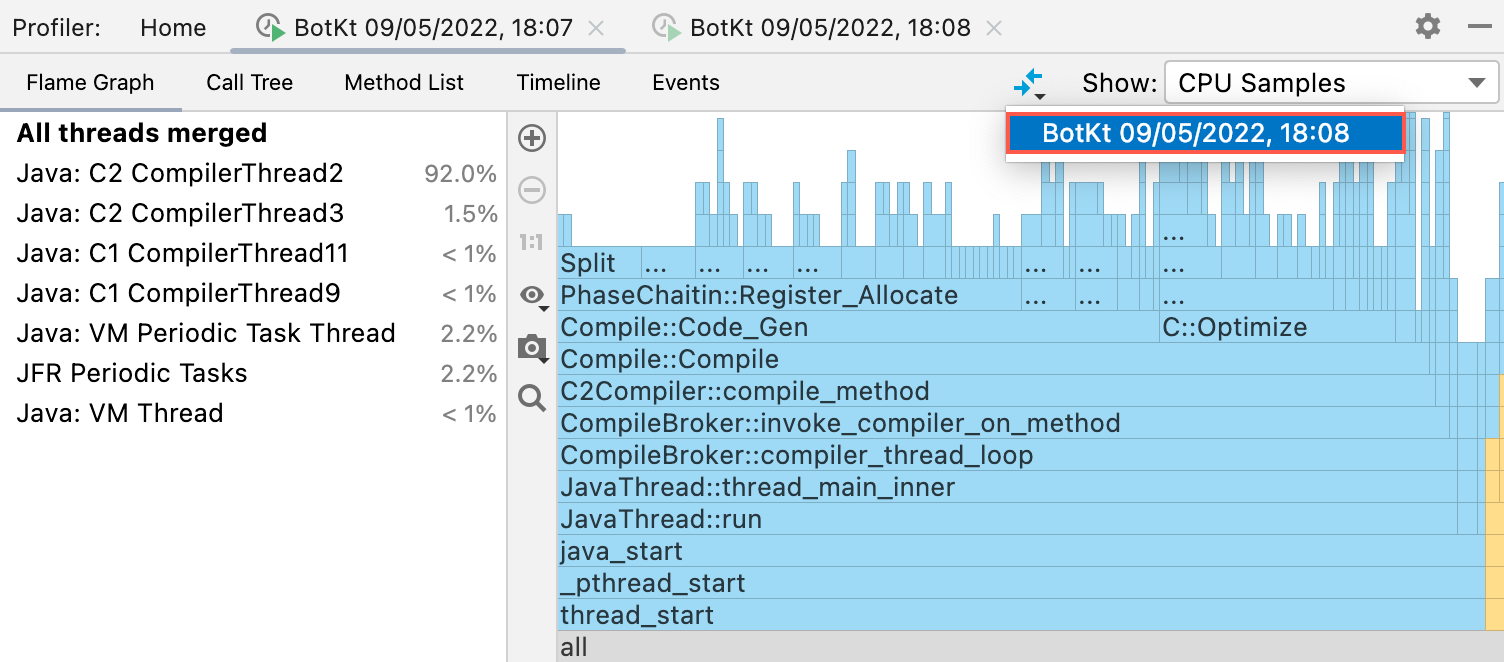Zoom out the flame graph
Screen dimensions: 1504x662
[532, 190]
